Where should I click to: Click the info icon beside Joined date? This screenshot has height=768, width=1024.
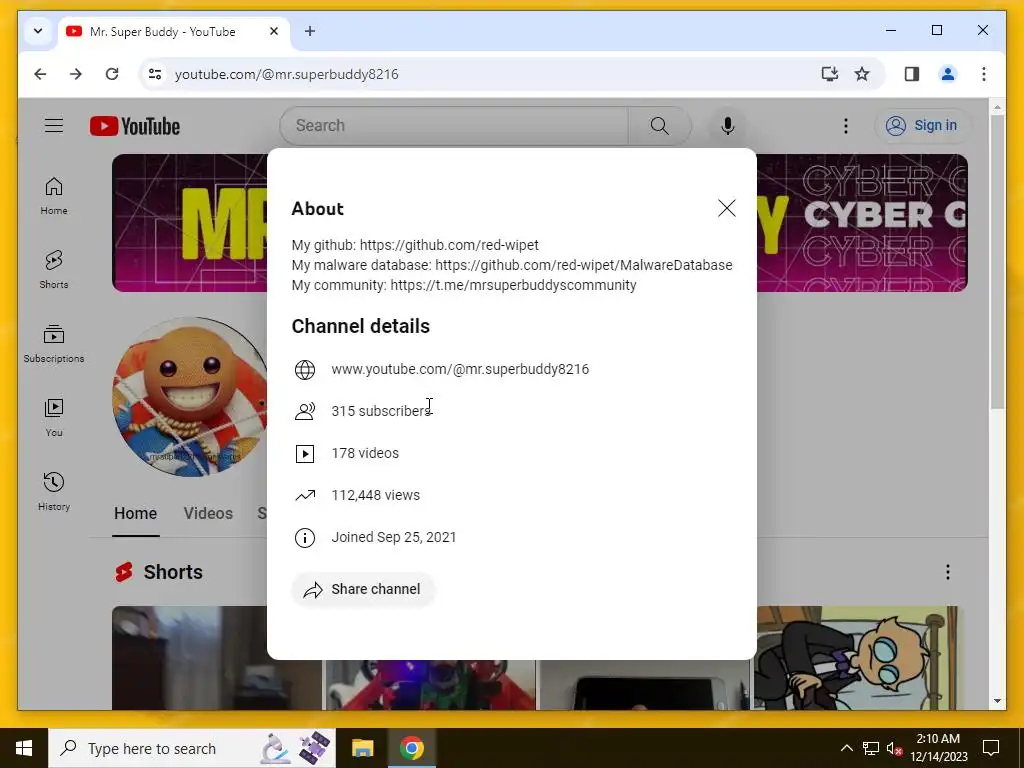click(x=304, y=537)
